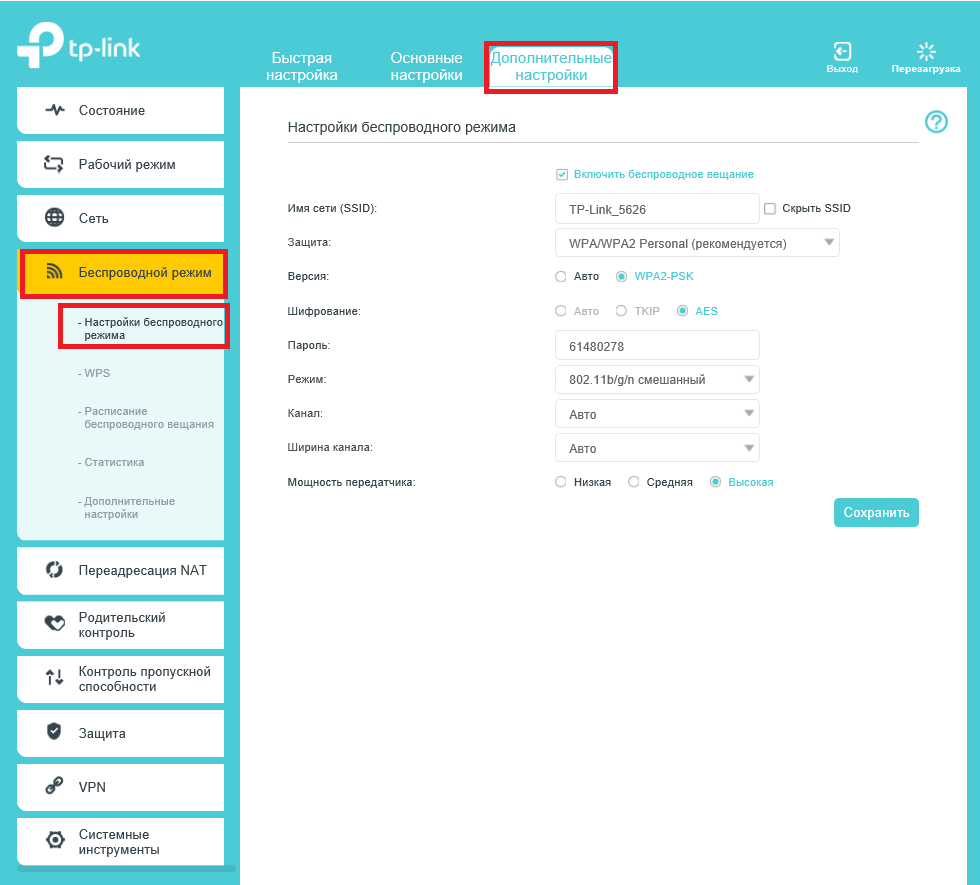Click the Перезагрузка reboot icon
Viewport: 980px width, 885px height.
[x=926, y=51]
